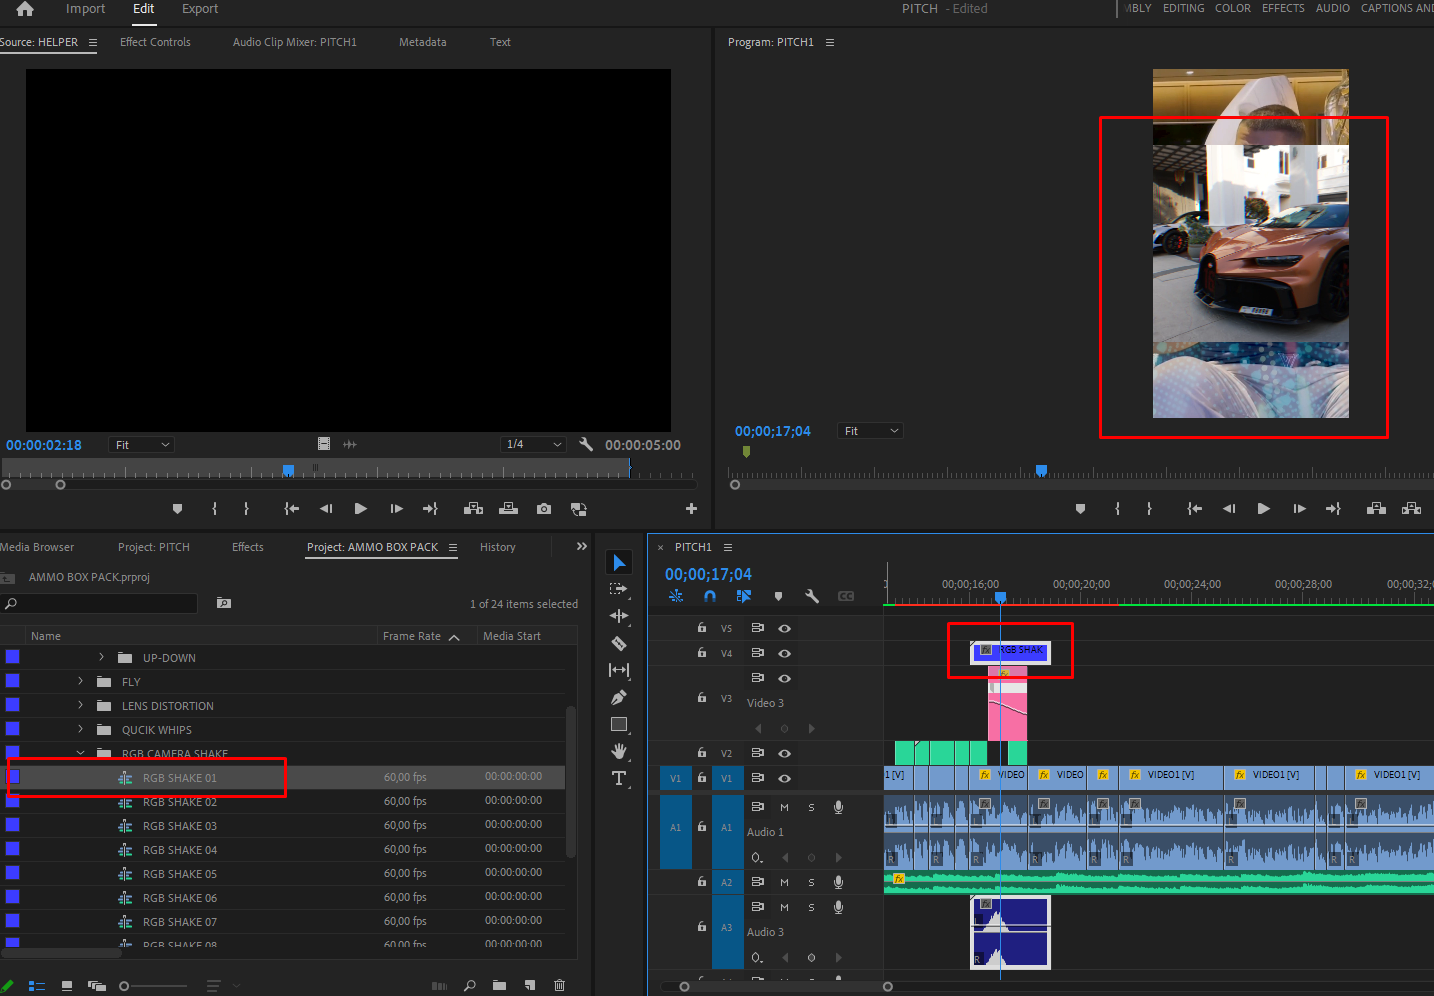Screen dimensions: 1434x996
Task: Toggle V4 track output eye
Action: pyautogui.click(x=785, y=653)
